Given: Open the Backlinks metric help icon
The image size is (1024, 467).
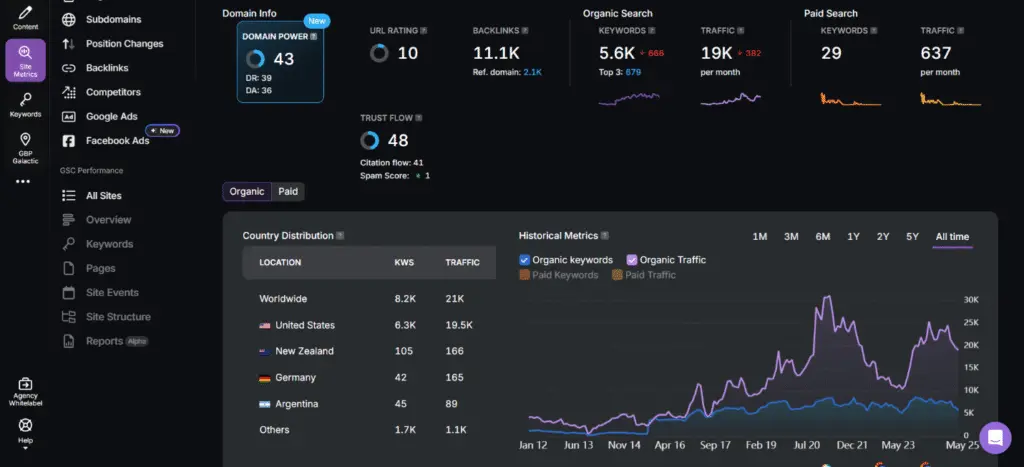Looking at the screenshot, I should [525, 31].
